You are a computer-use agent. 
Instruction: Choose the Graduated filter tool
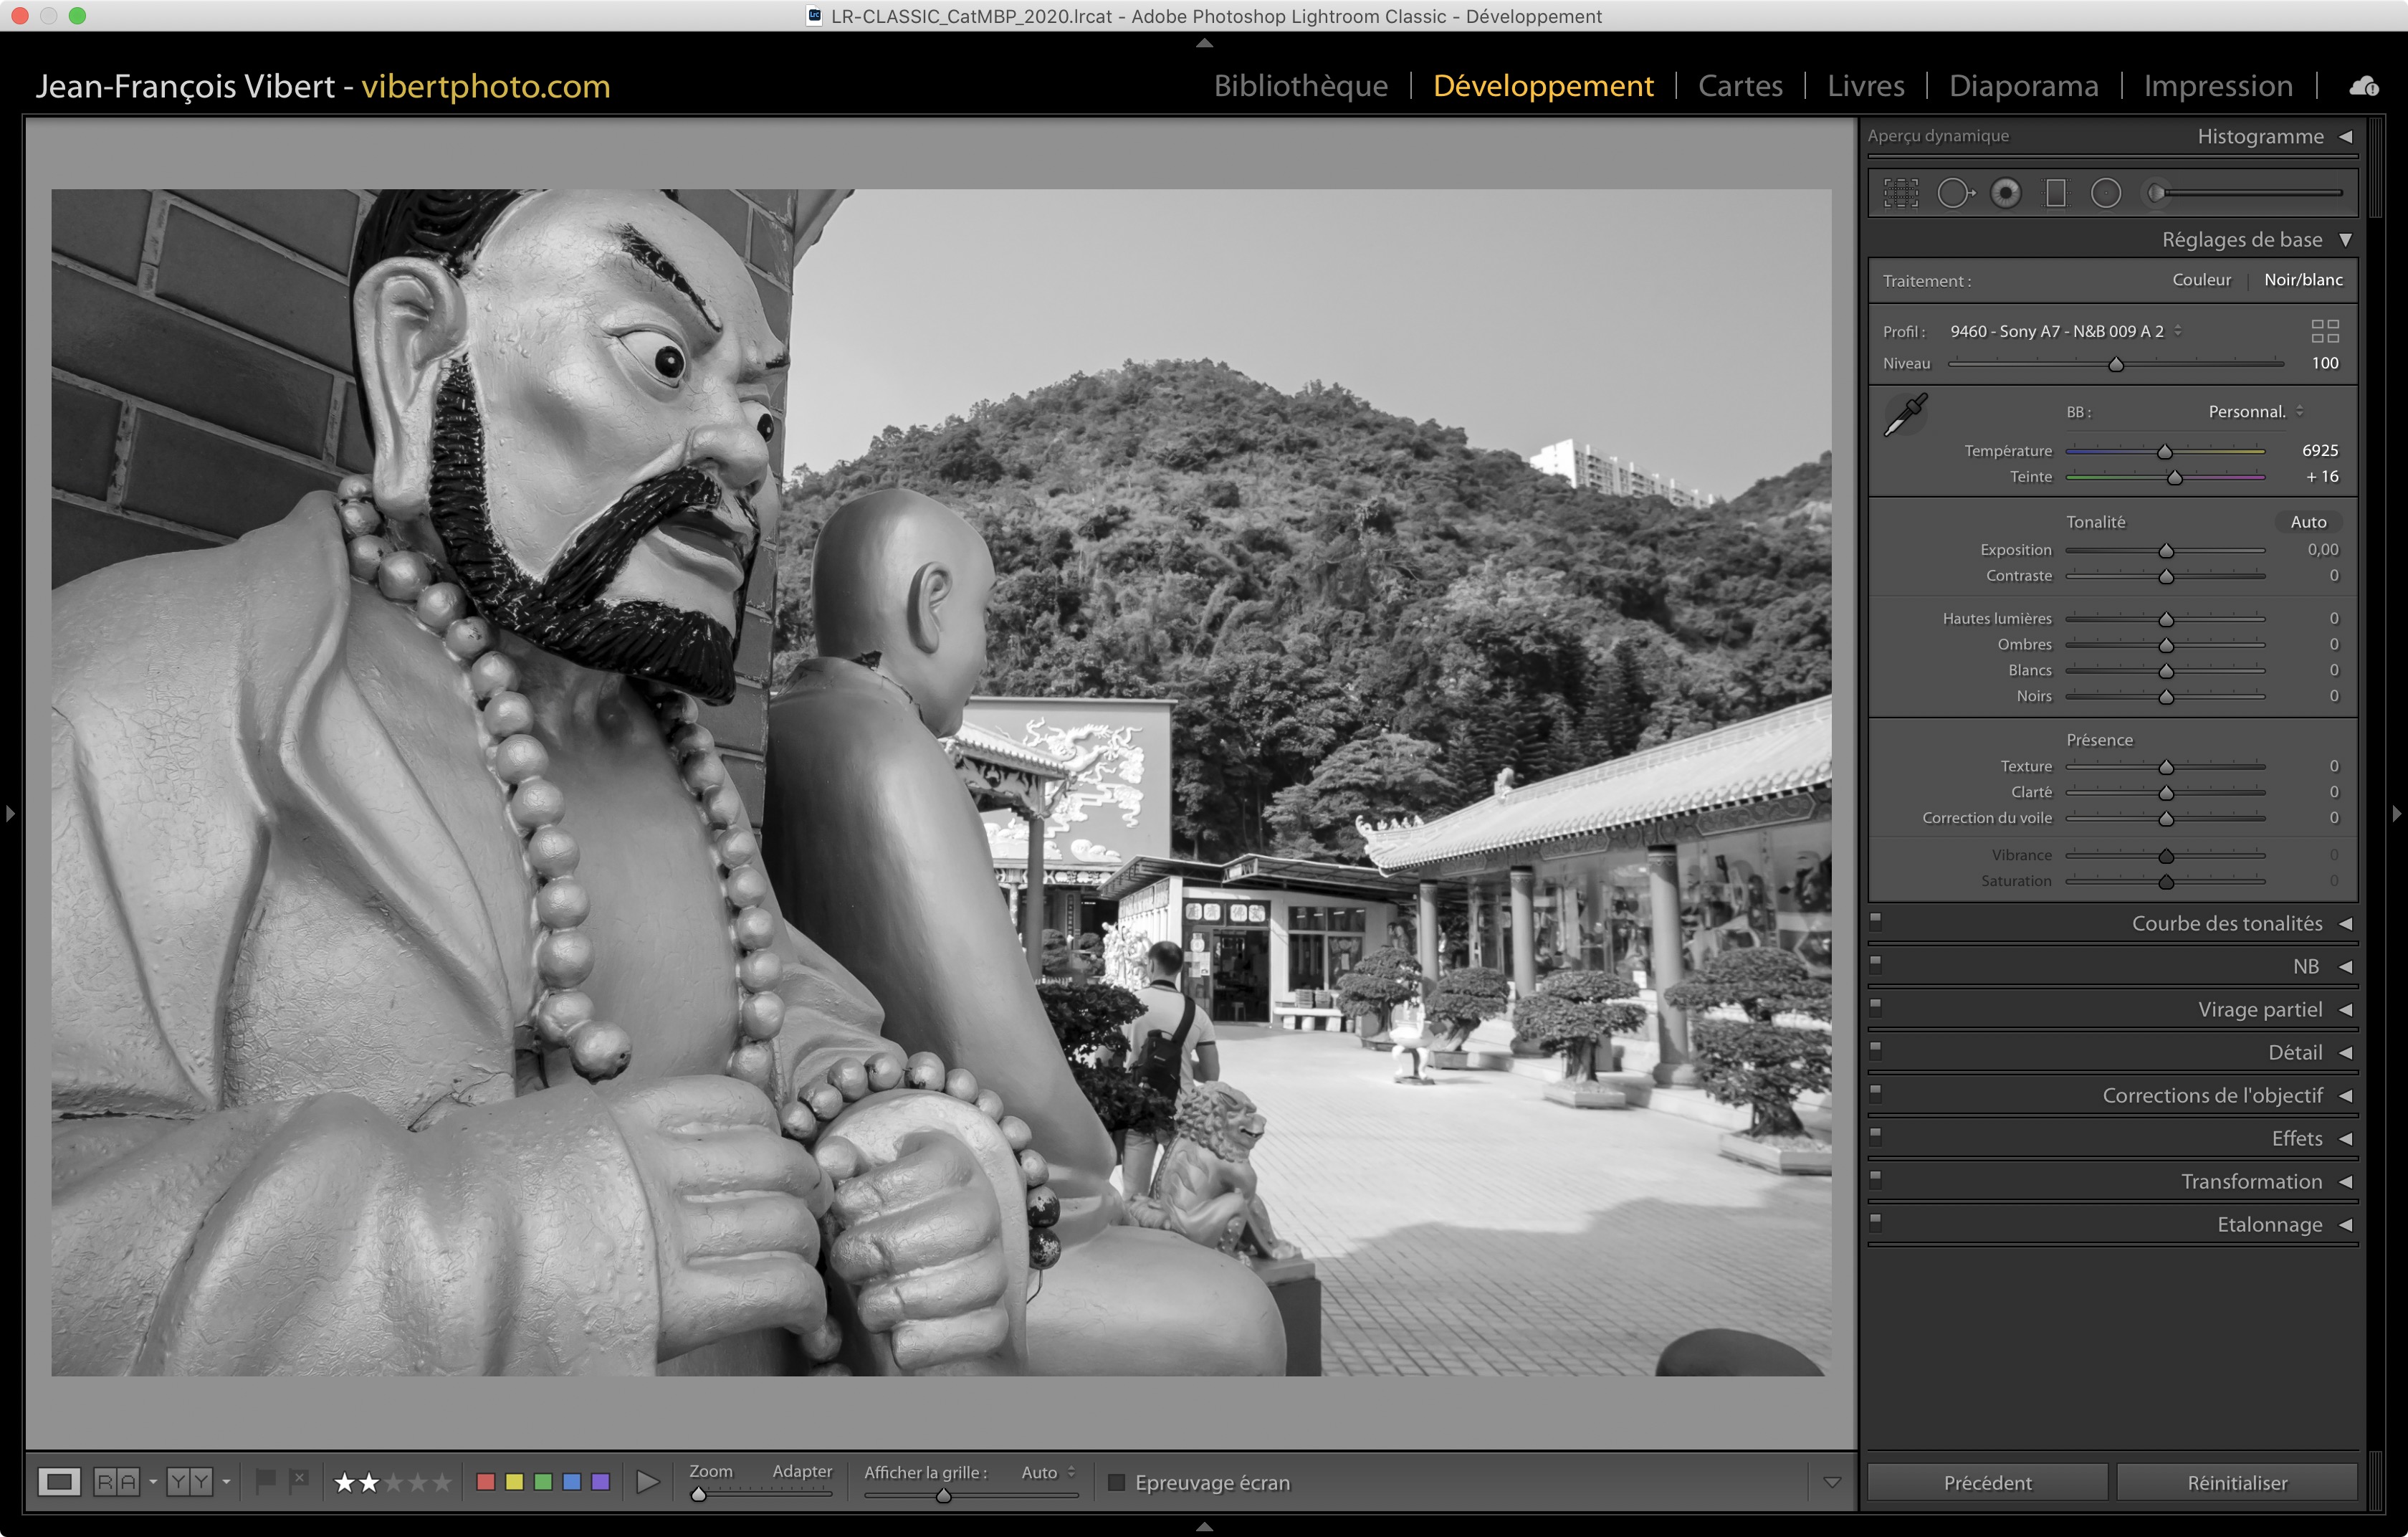2055,193
